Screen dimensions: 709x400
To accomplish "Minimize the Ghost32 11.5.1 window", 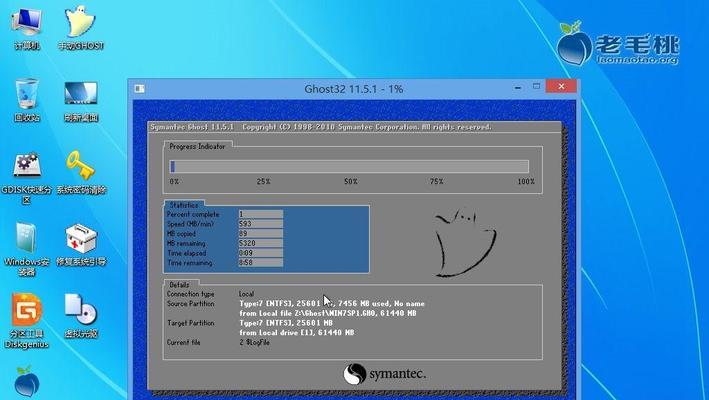I will click(518, 87).
